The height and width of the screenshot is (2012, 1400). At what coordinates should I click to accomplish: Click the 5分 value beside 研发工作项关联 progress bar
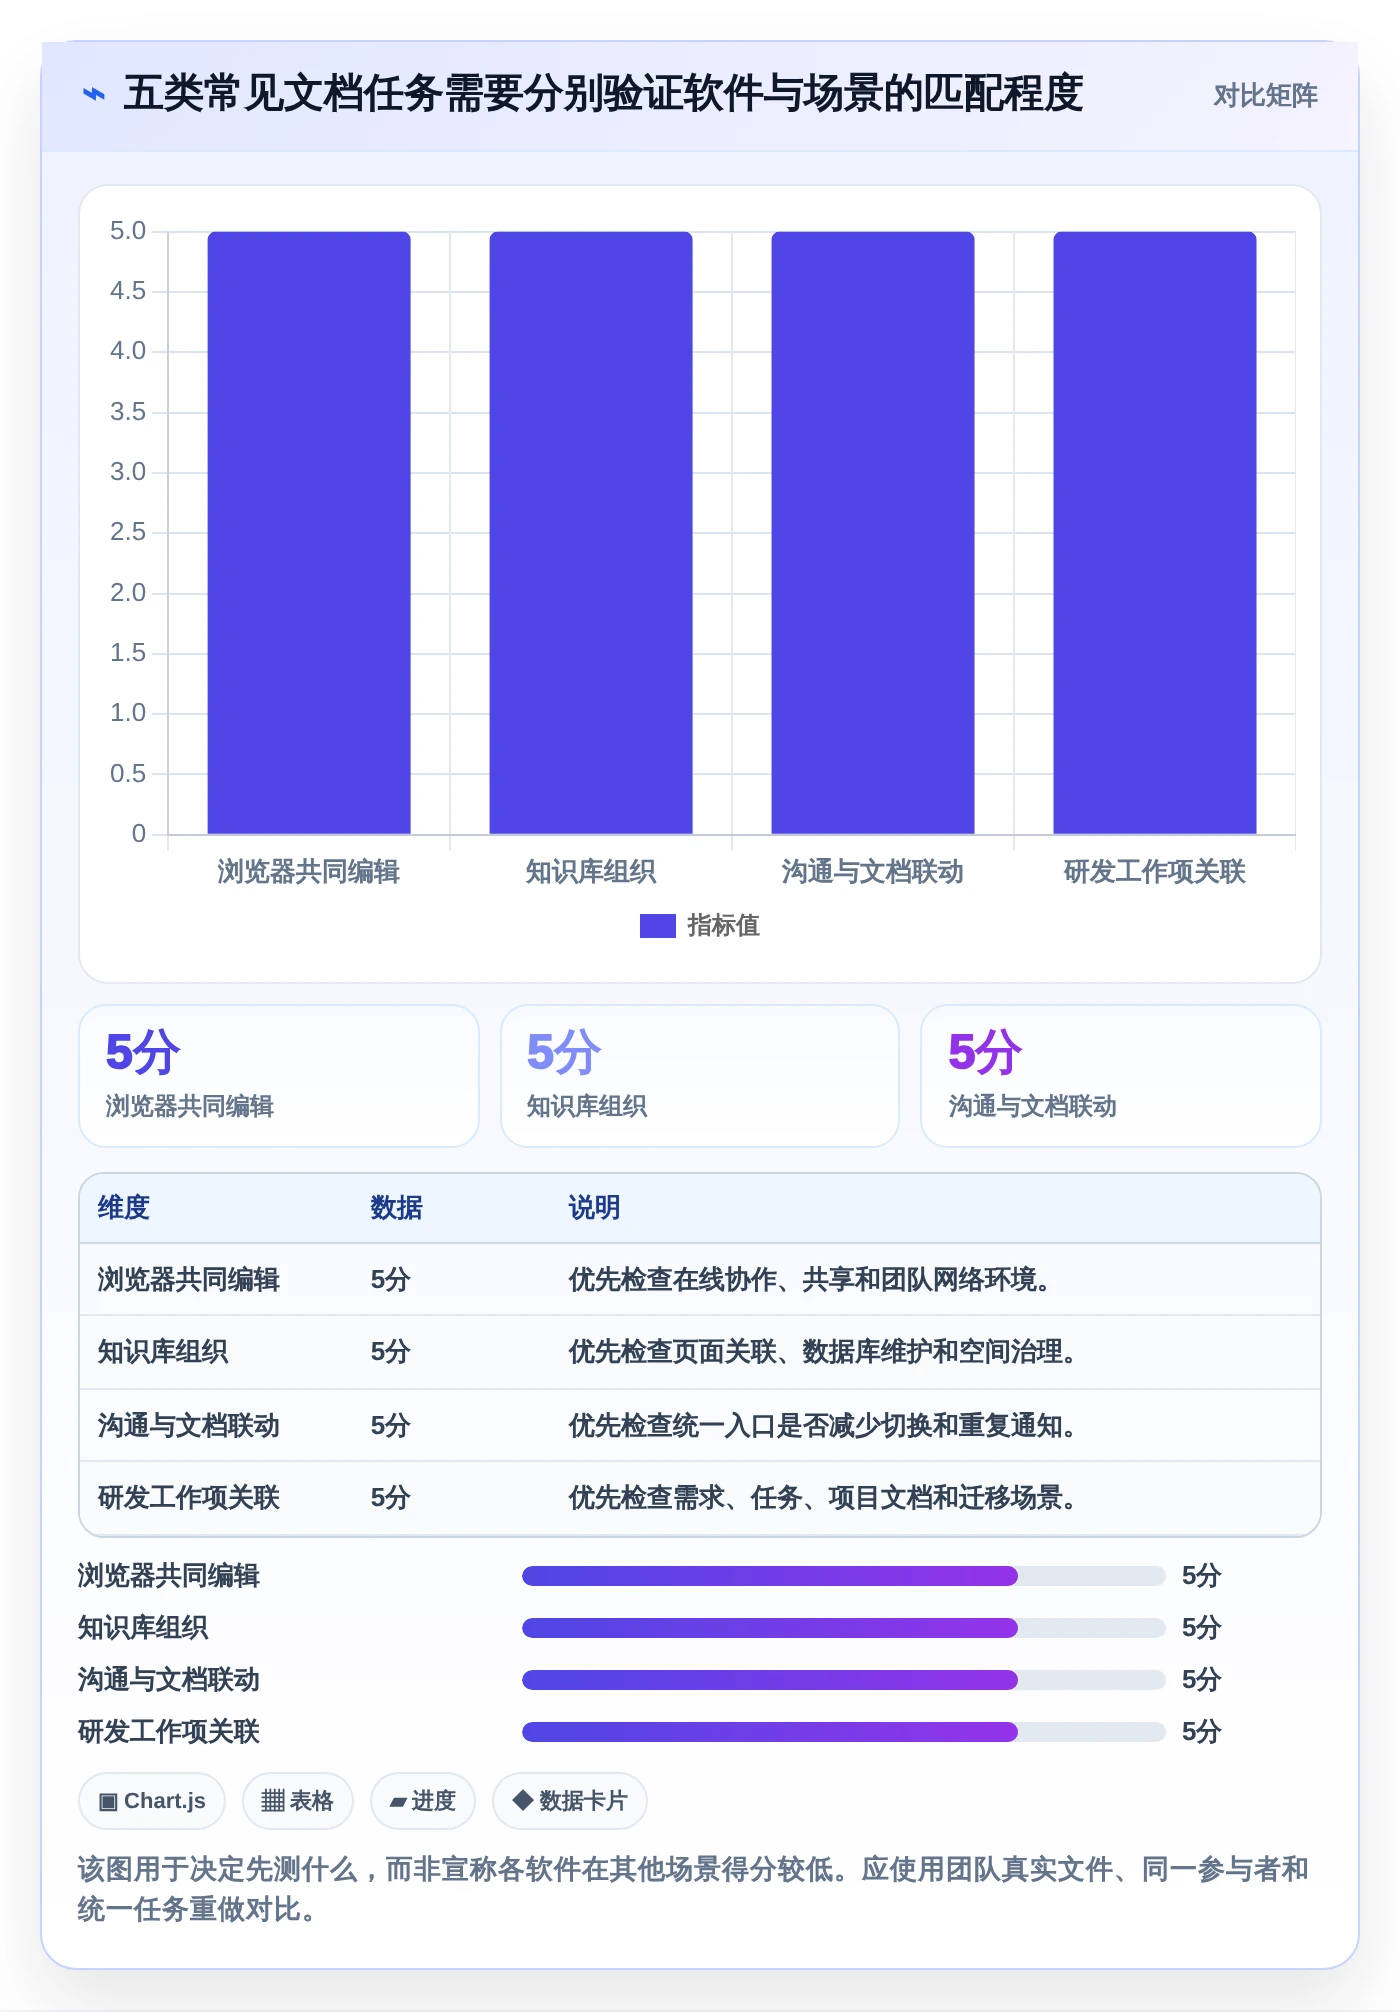pos(1202,1732)
